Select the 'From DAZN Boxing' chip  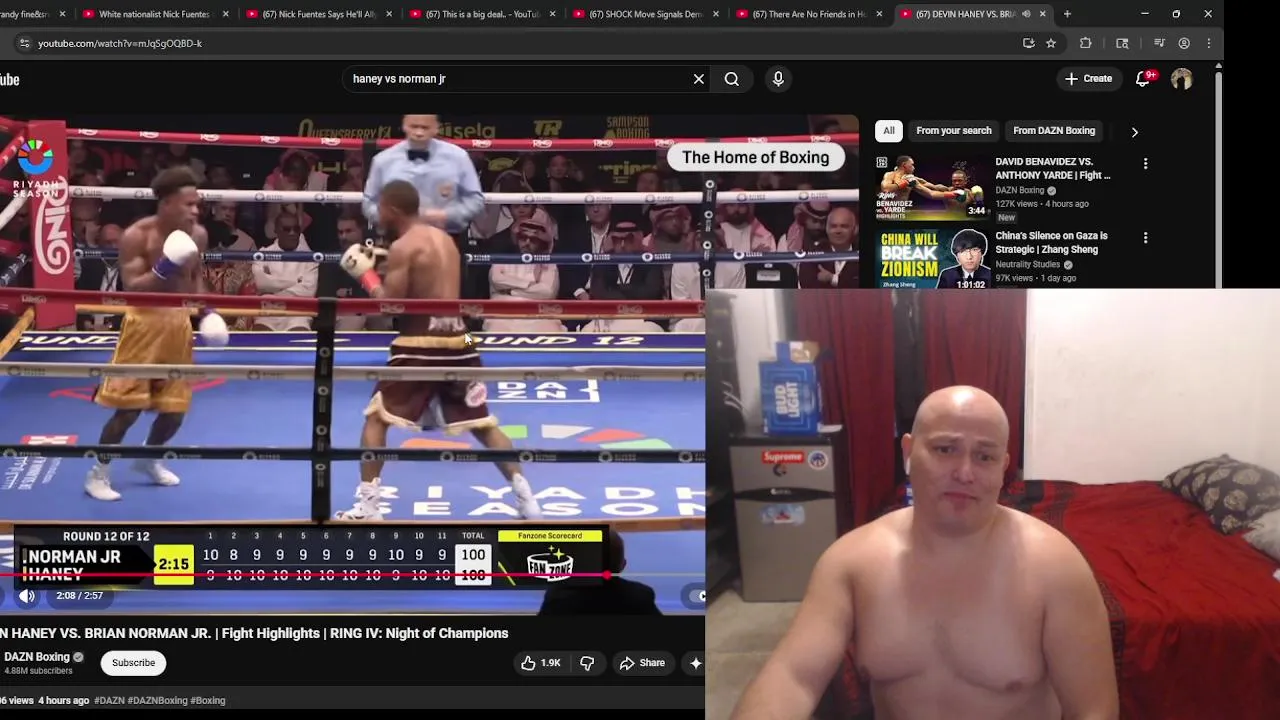click(1054, 131)
